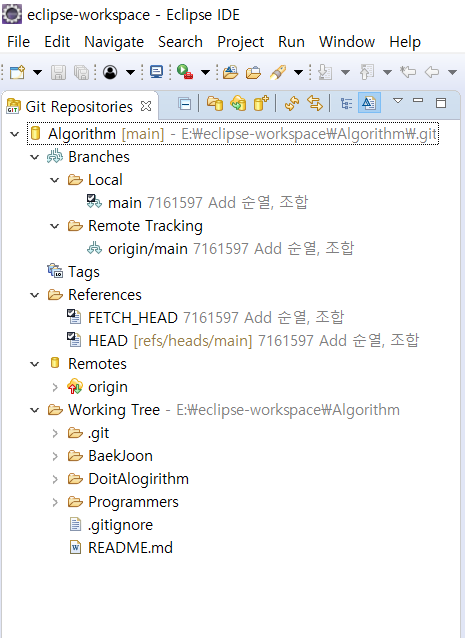Select the local main branch row

point(197,203)
